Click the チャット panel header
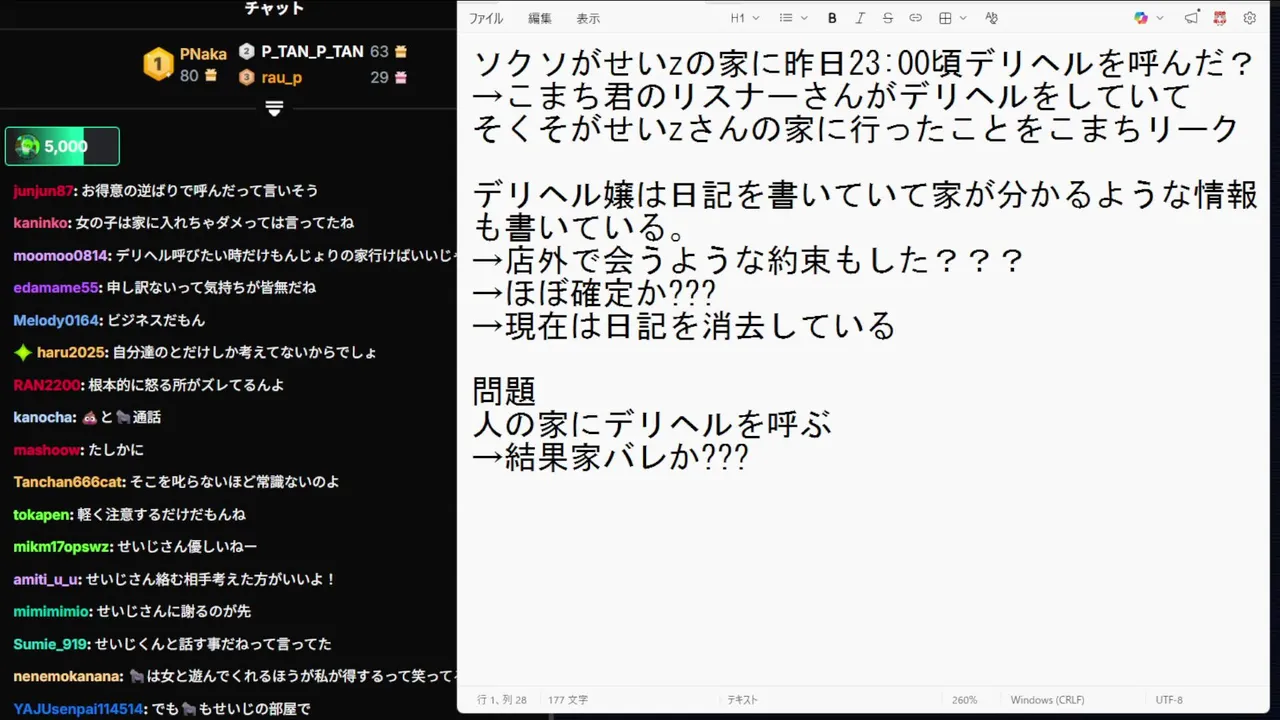Viewport: 1280px width, 720px height. pyautogui.click(x=275, y=9)
